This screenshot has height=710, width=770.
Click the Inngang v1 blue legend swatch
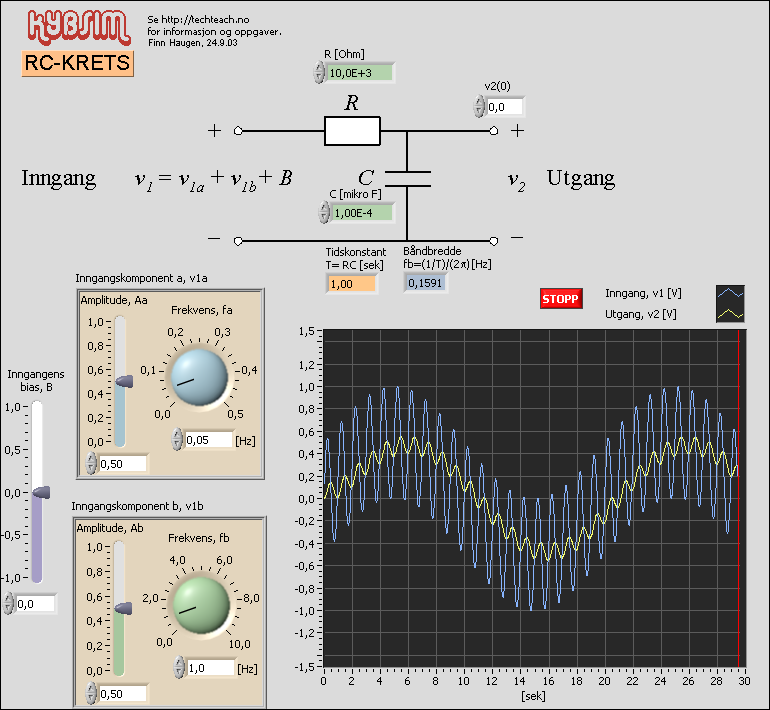[731, 294]
